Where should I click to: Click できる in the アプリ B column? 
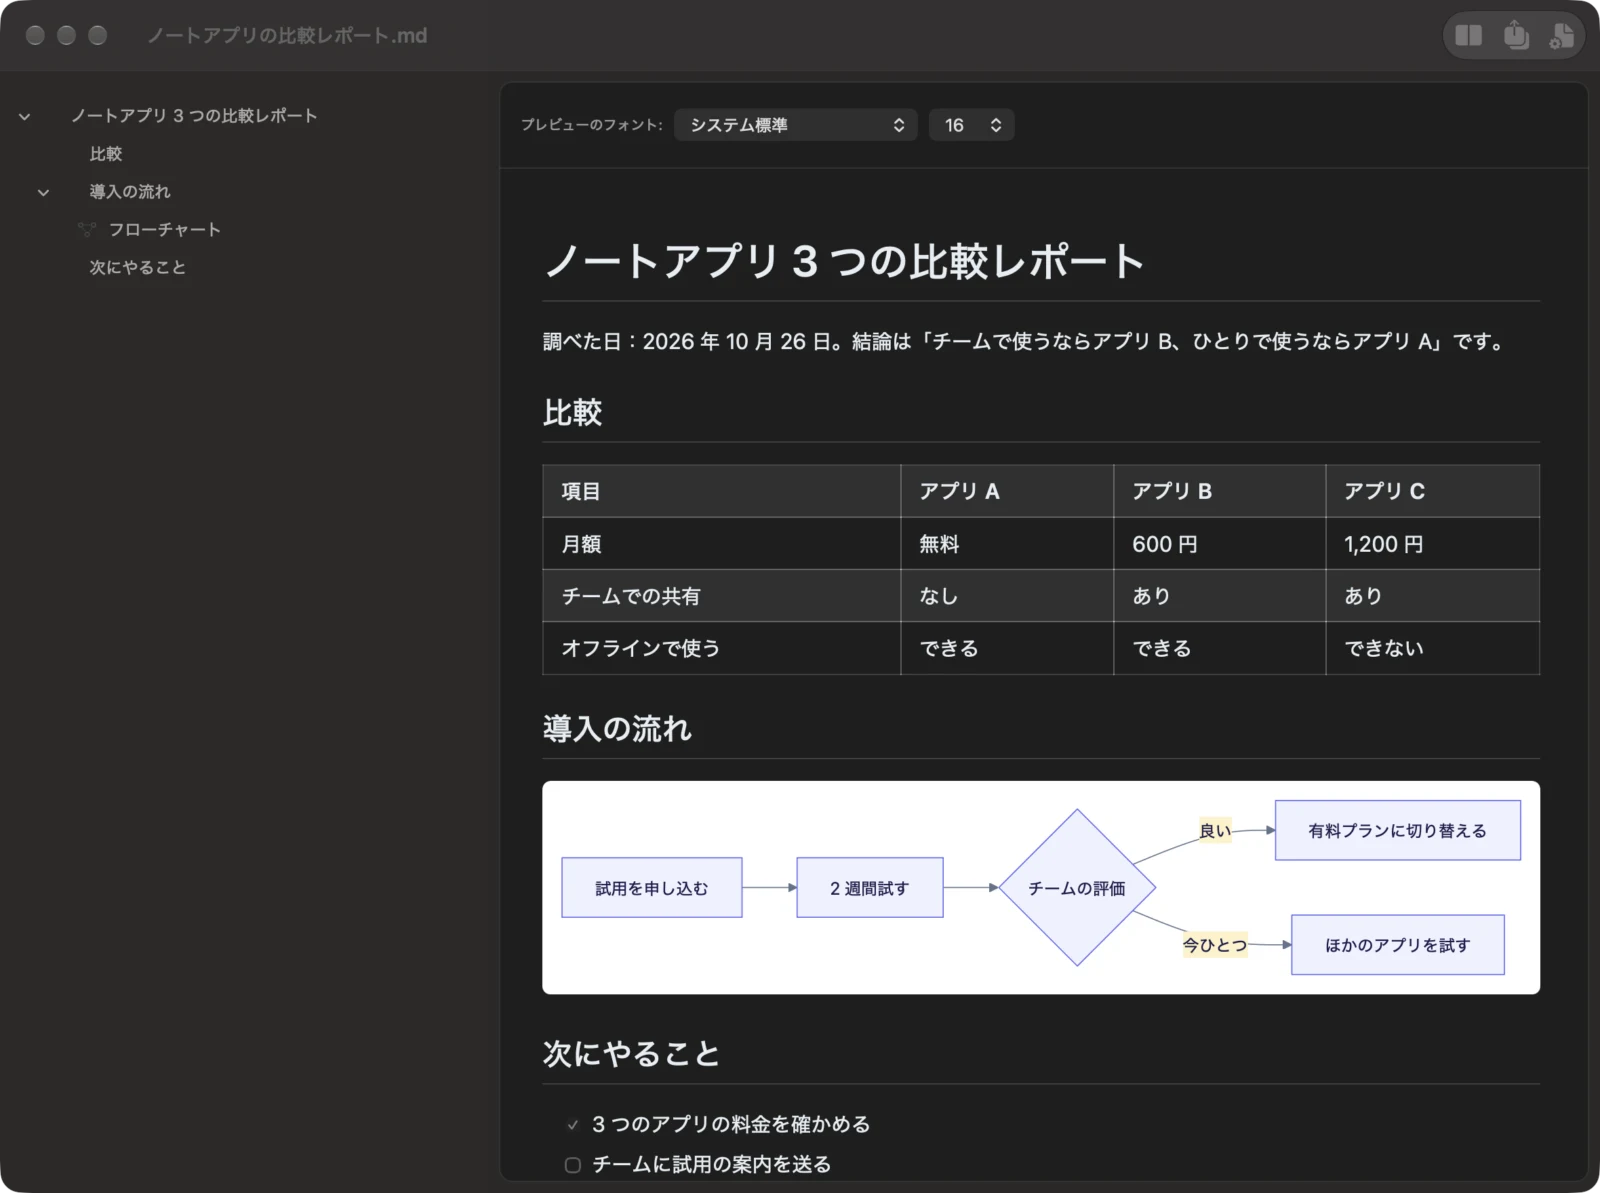pyautogui.click(x=1220, y=648)
